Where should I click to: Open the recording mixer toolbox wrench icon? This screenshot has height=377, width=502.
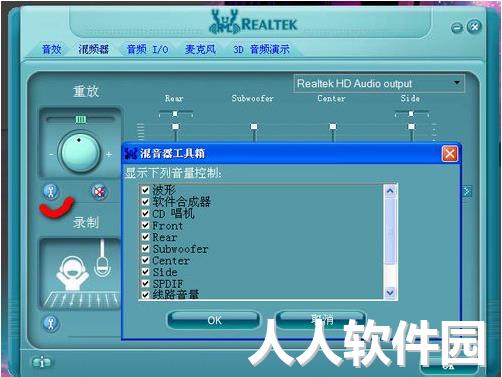tap(51, 324)
